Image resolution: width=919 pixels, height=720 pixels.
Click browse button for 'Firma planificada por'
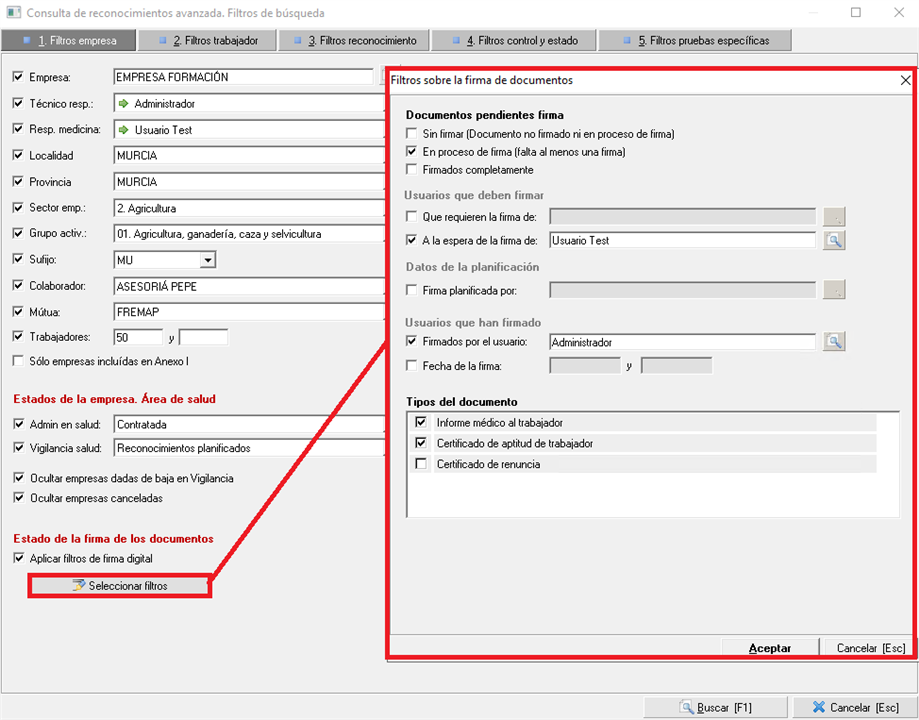pos(834,290)
